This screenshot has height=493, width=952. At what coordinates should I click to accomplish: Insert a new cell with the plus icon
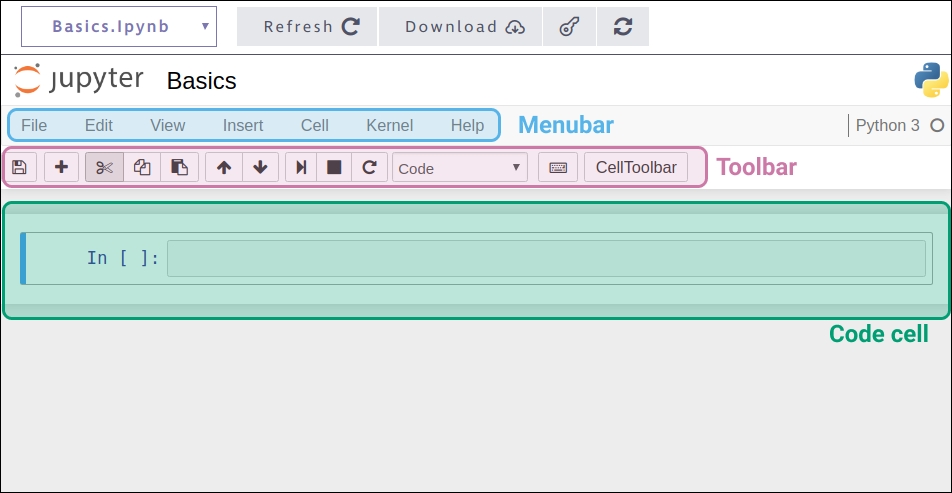(x=61, y=167)
